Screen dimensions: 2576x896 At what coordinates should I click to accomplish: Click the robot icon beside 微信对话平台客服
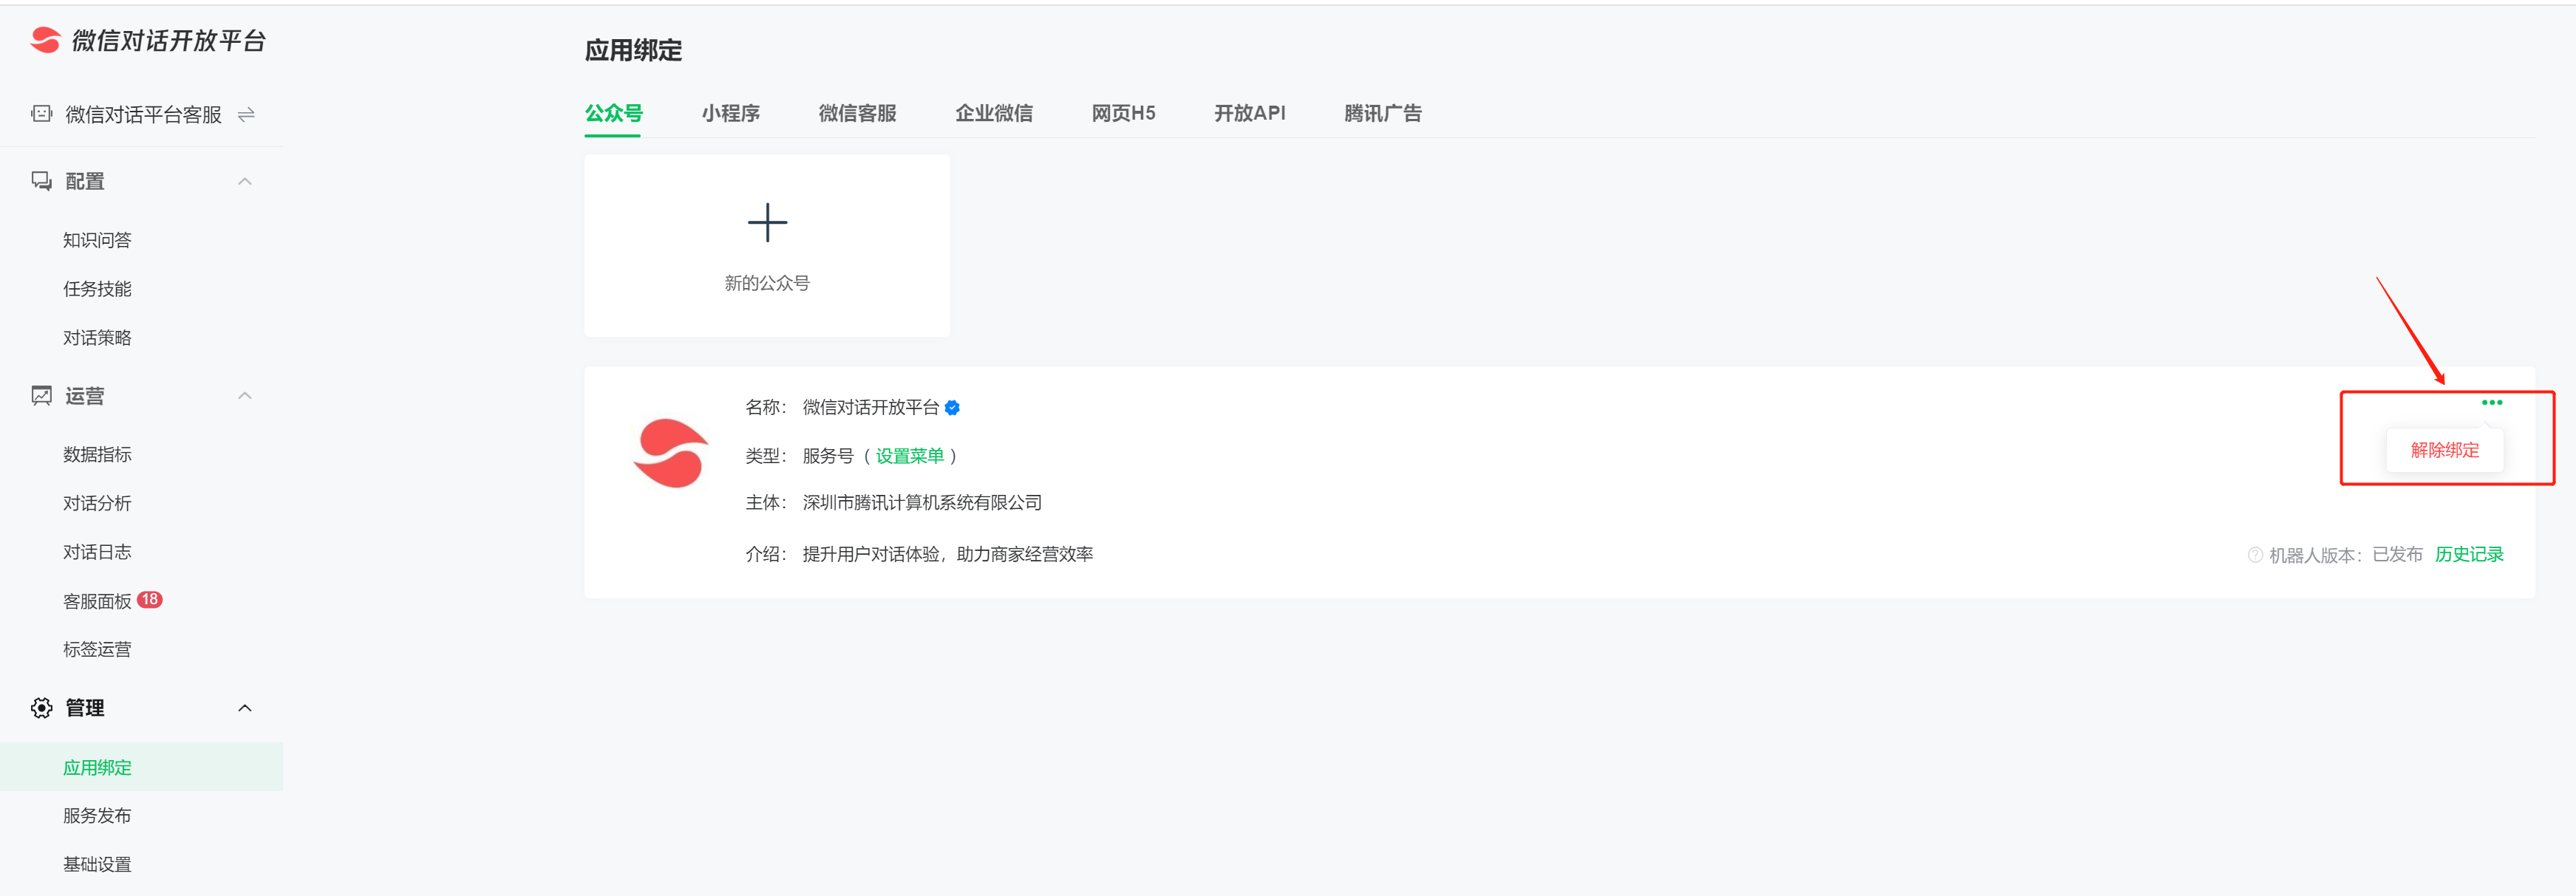(x=42, y=114)
